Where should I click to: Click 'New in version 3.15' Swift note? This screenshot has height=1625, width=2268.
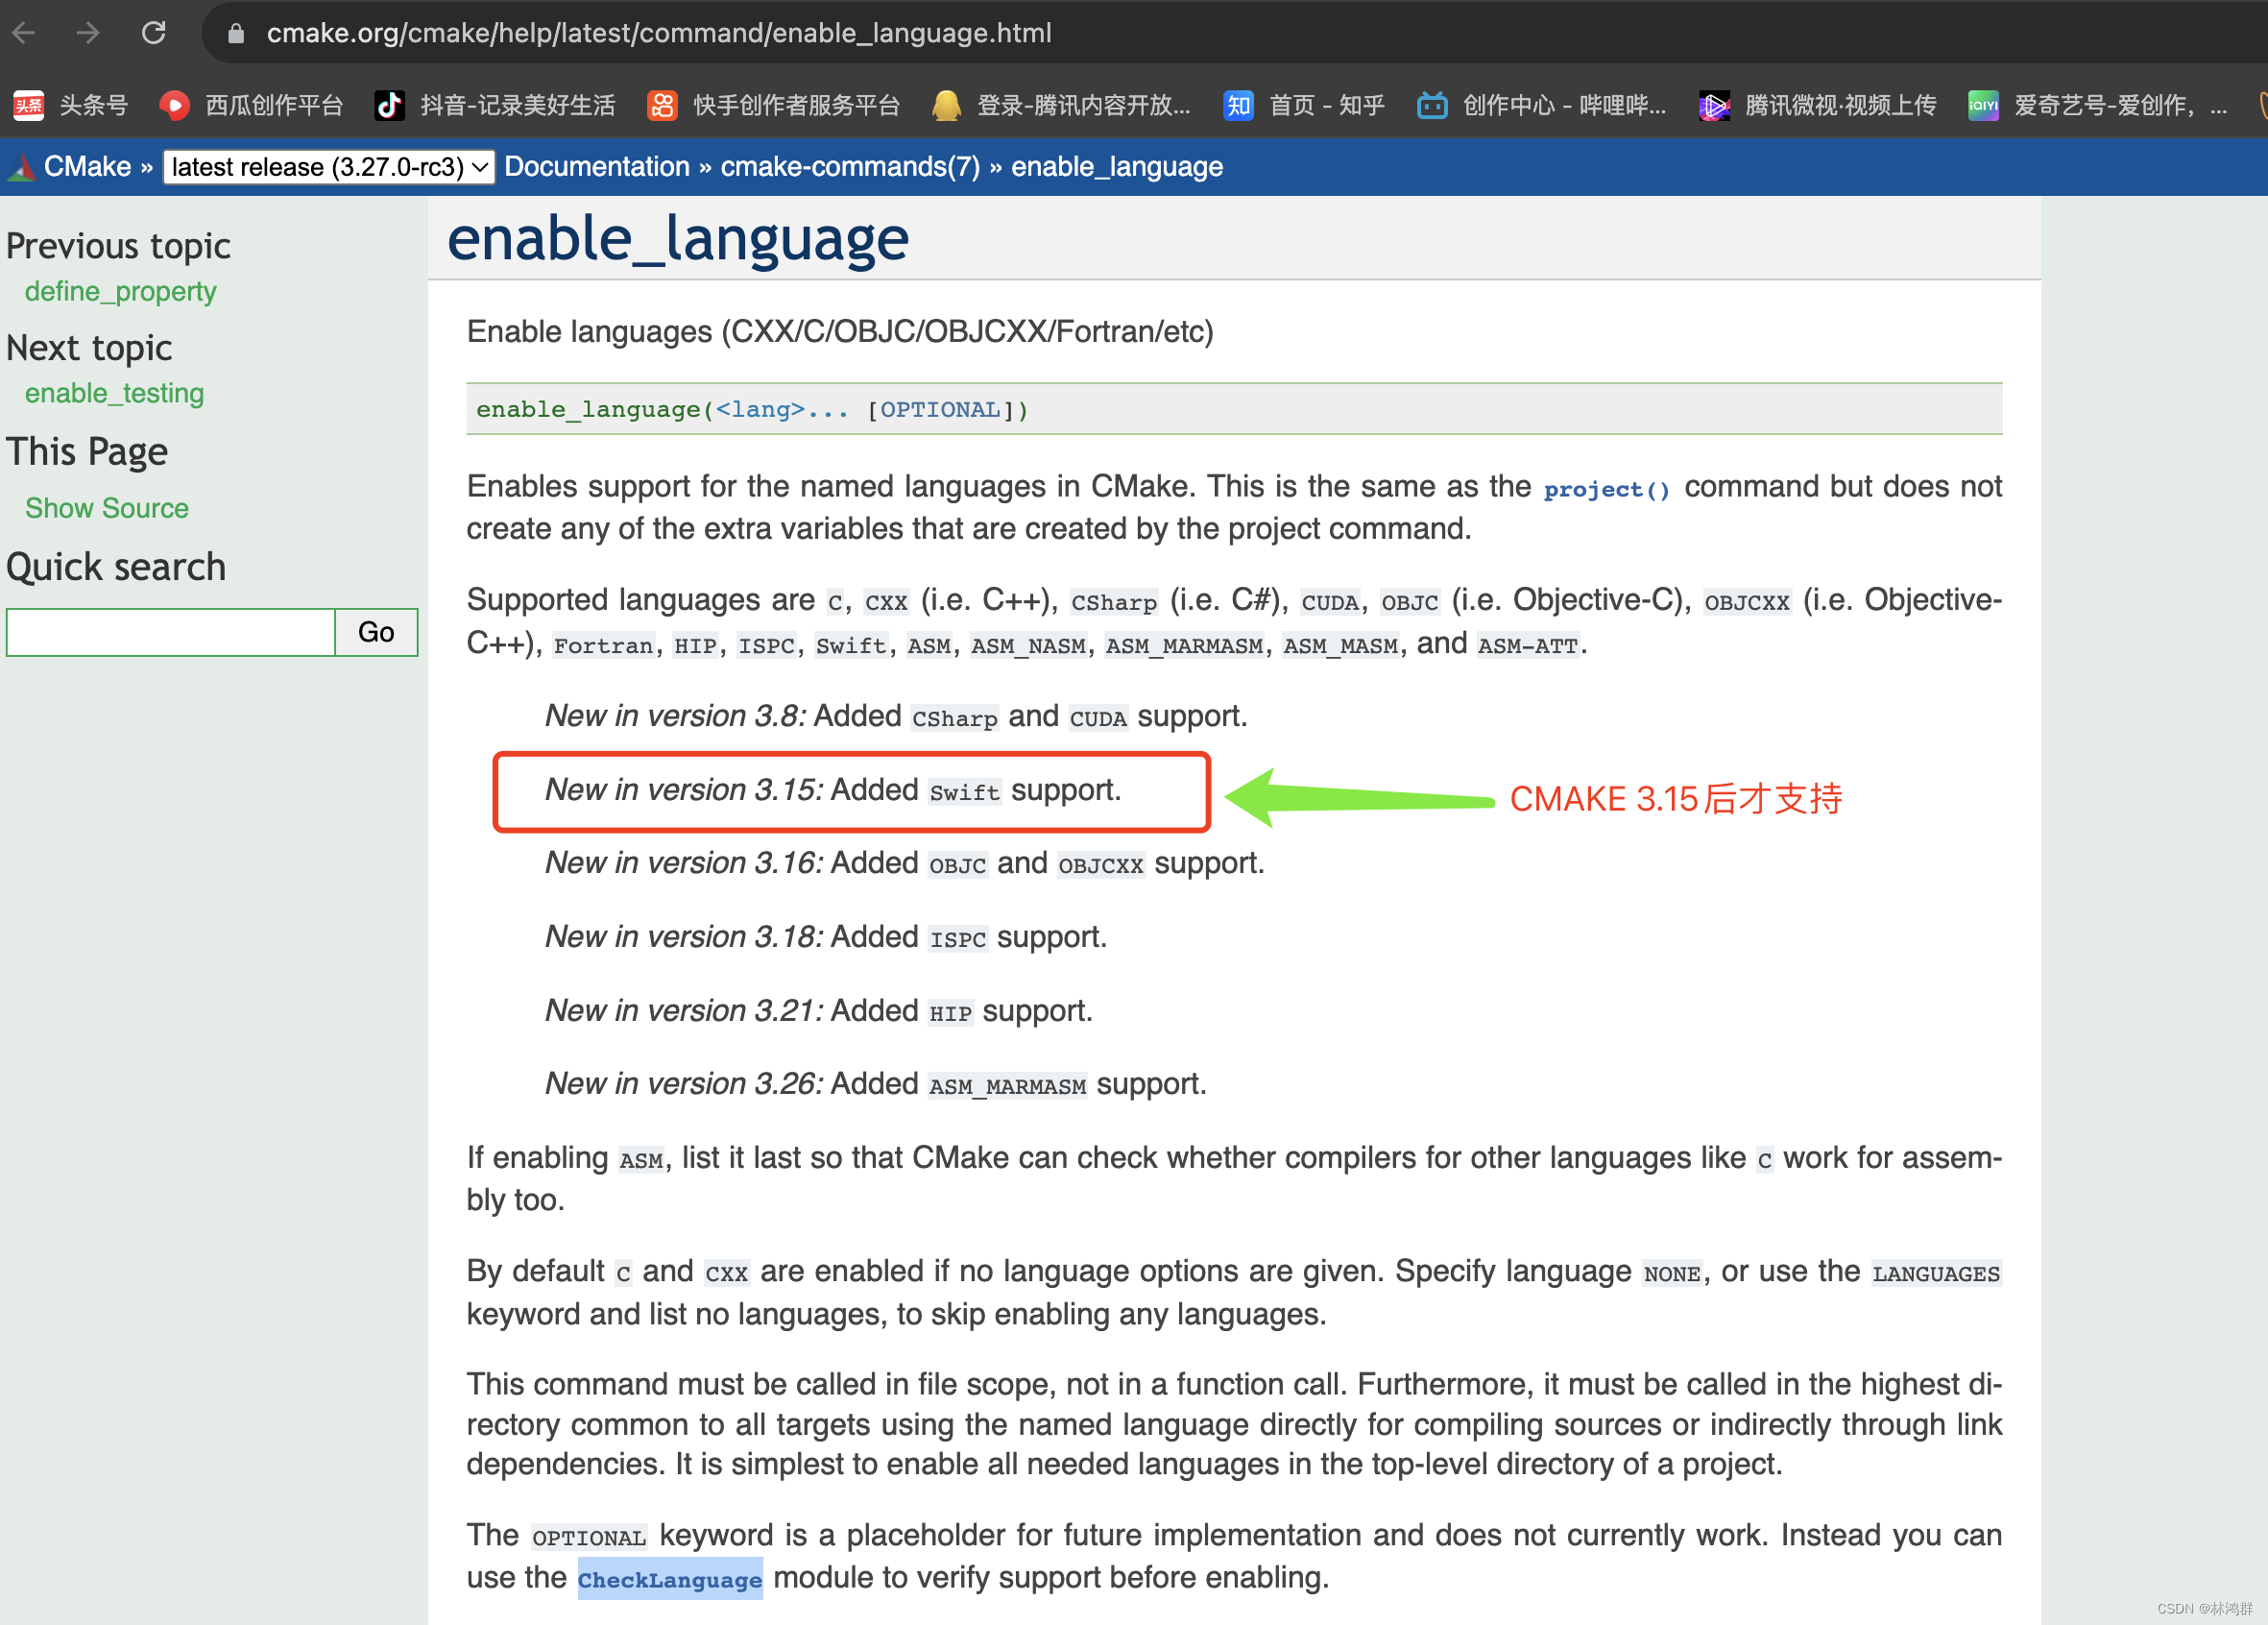tap(833, 790)
